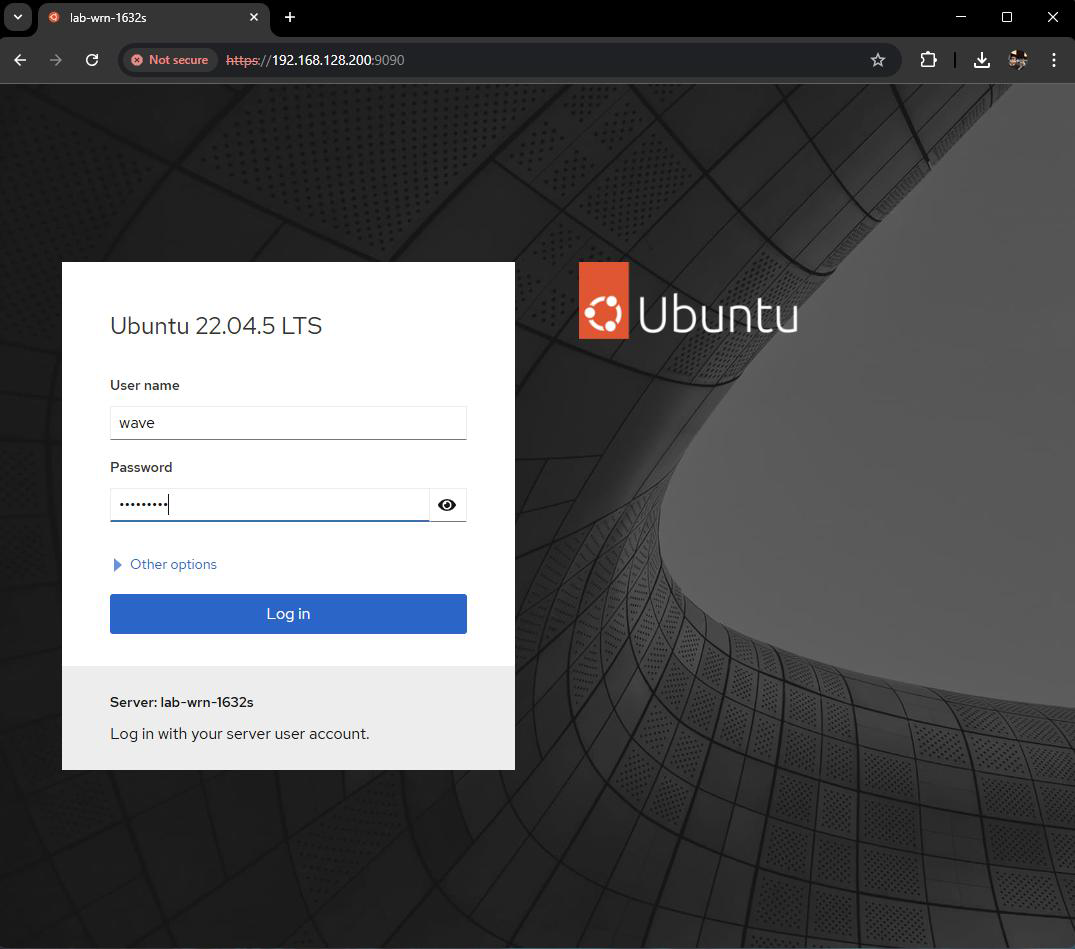Minimize the browser window

click(961, 17)
